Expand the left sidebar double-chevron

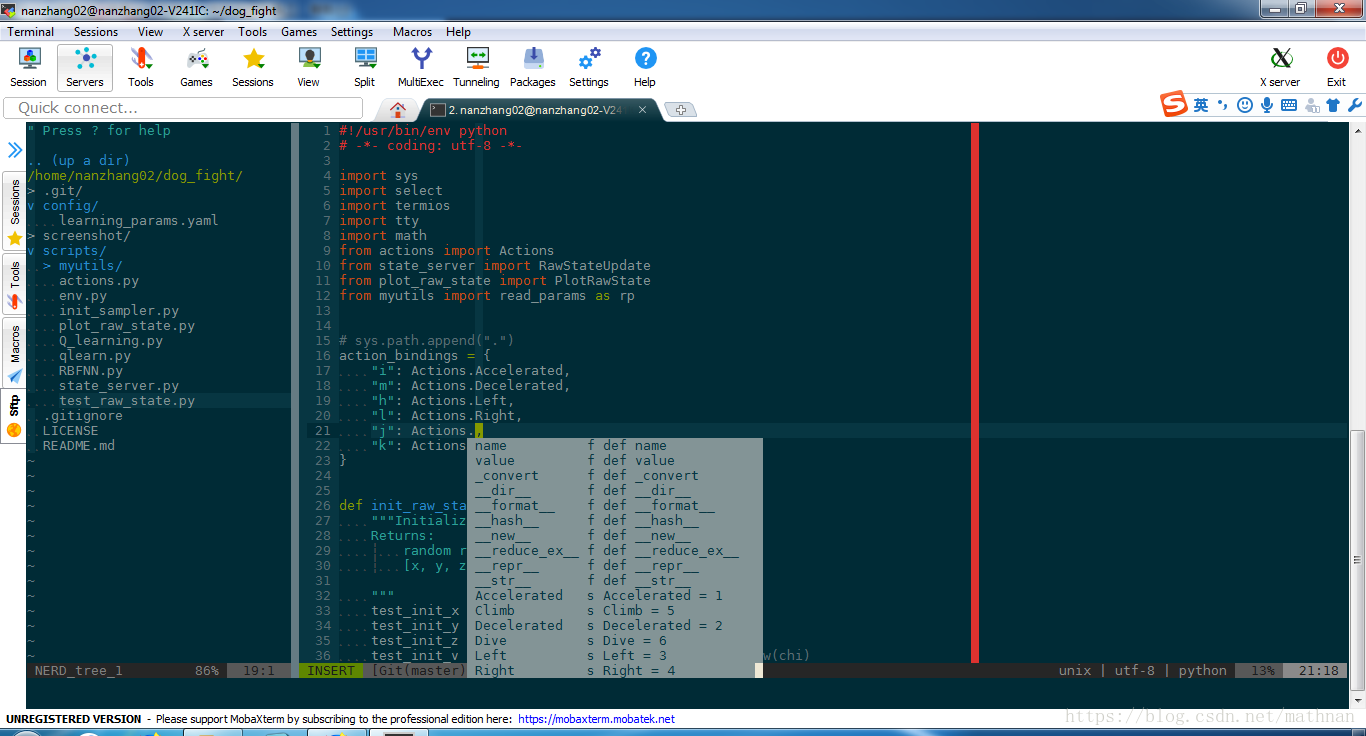pos(15,150)
